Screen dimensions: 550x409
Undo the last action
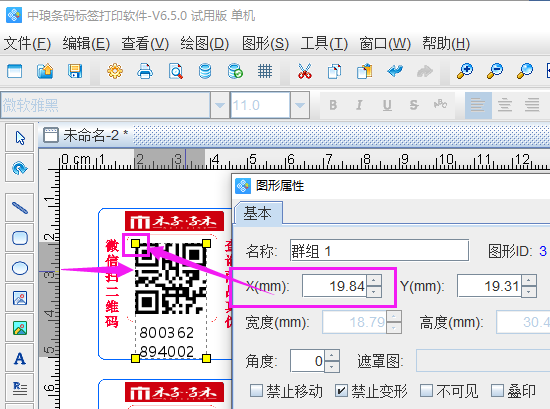pyautogui.click(x=395, y=71)
